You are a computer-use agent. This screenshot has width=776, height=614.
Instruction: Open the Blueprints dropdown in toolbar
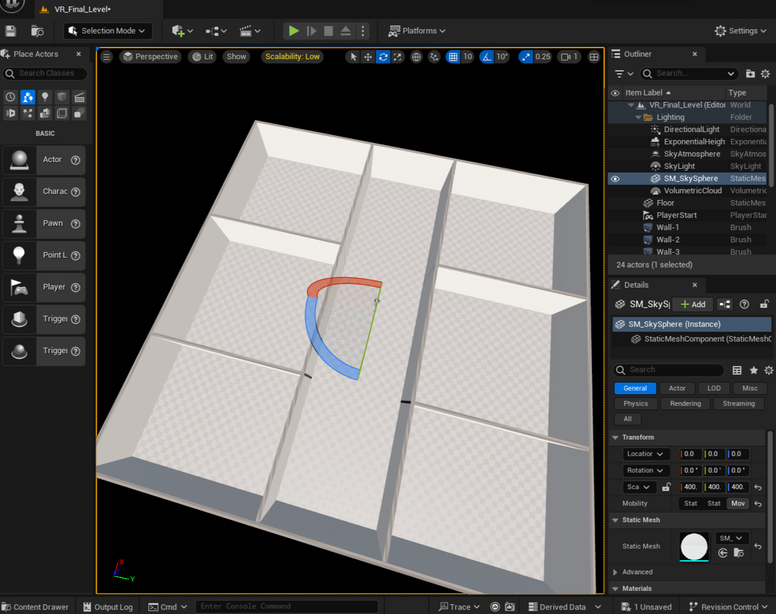click(x=216, y=31)
